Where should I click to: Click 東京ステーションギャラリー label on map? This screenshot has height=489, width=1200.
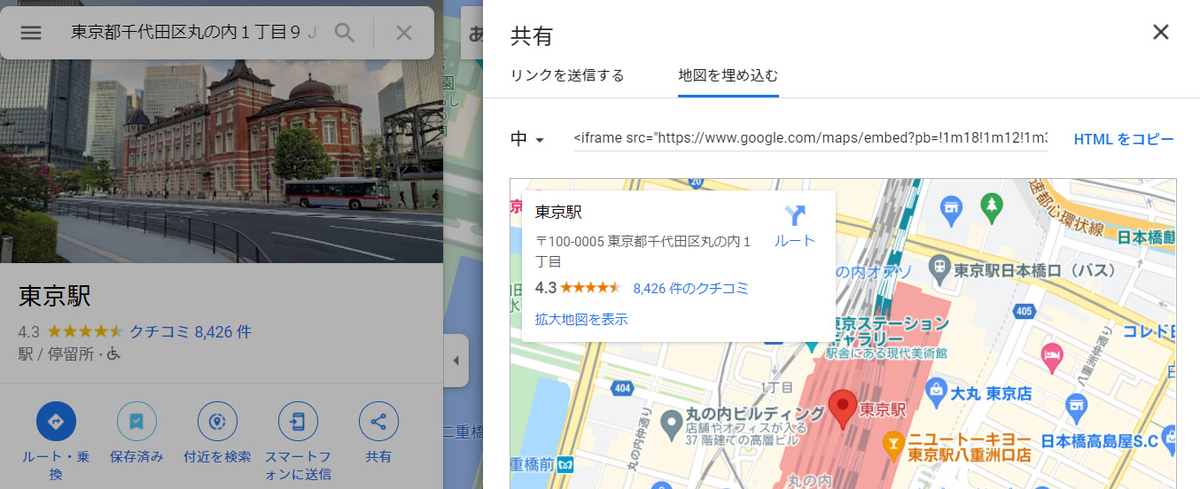coord(888,332)
